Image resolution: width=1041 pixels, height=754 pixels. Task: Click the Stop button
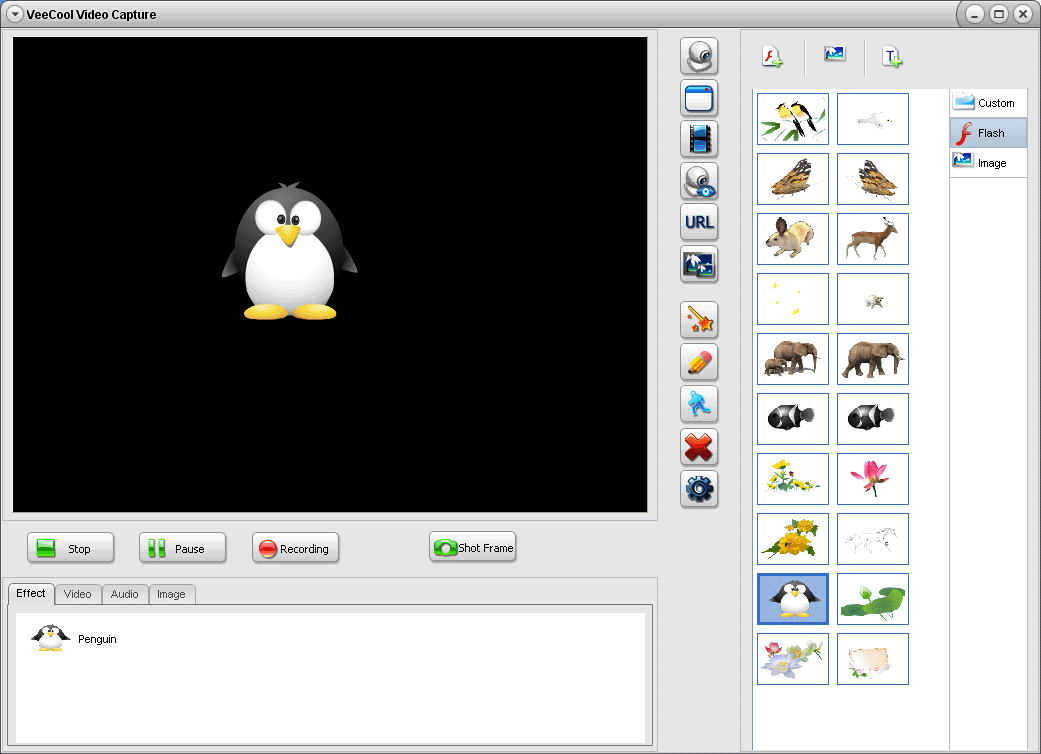tap(70, 548)
